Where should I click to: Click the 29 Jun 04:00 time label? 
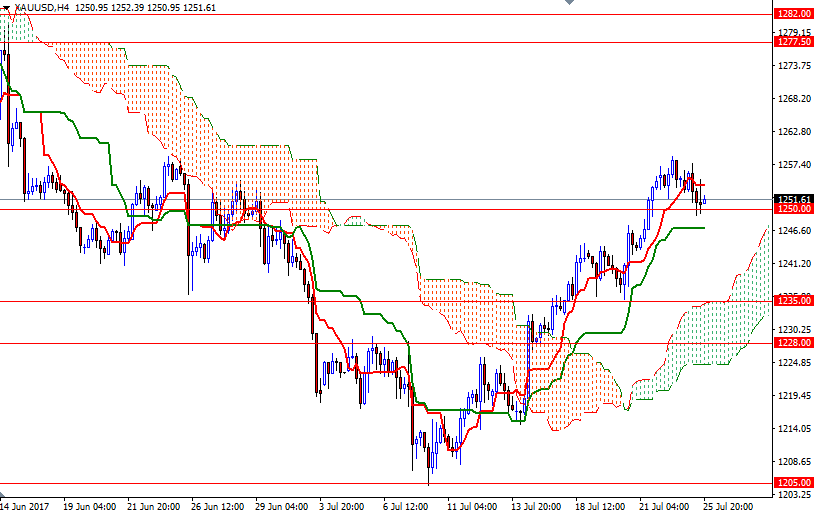(282, 506)
